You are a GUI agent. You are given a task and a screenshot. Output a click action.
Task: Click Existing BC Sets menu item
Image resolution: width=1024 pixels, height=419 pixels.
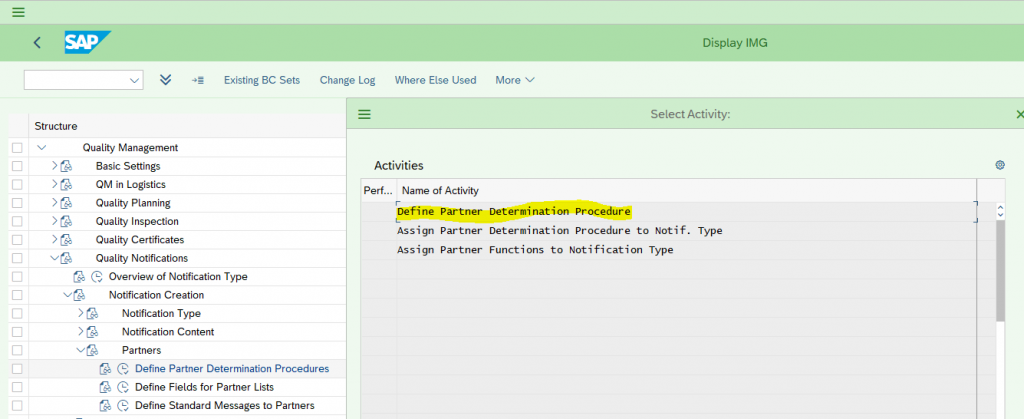point(262,80)
